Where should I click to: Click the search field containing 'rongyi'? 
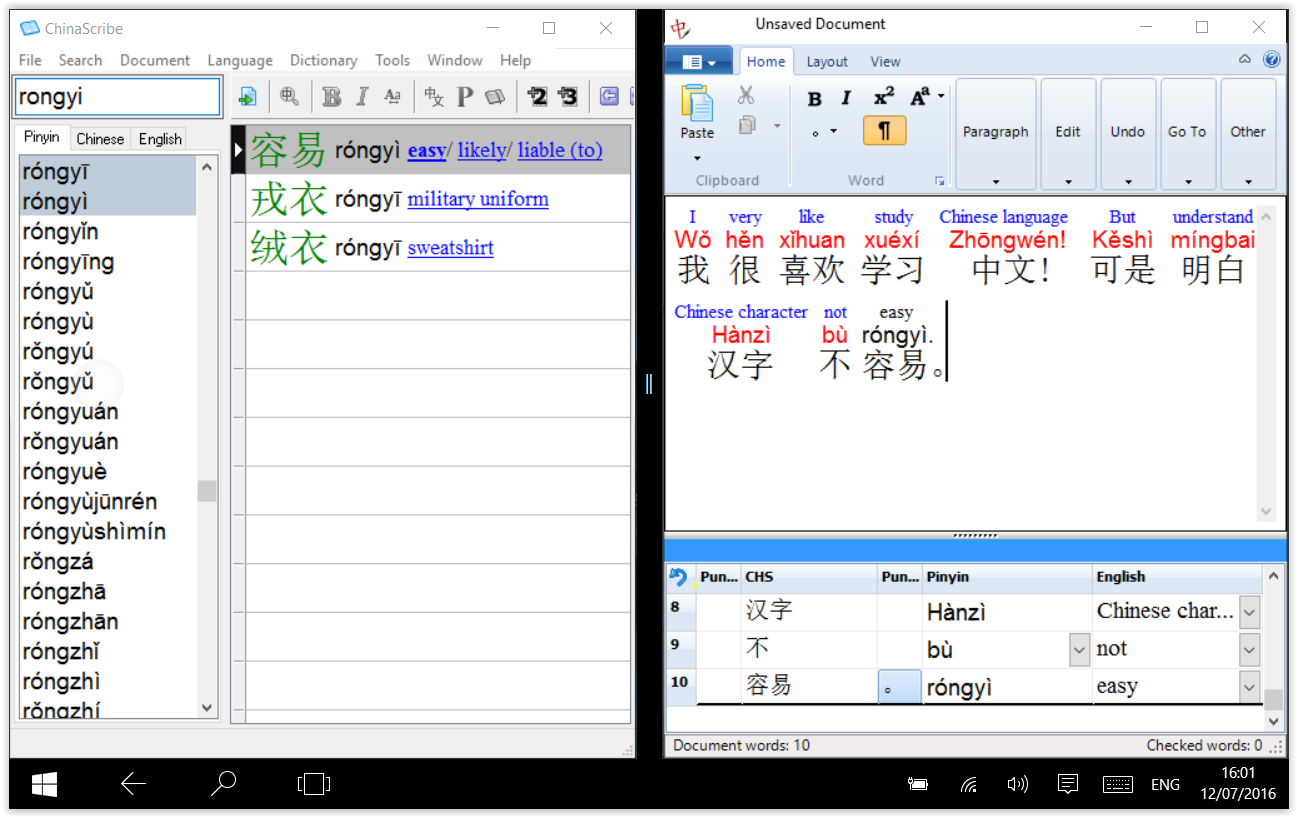click(x=117, y=97)
